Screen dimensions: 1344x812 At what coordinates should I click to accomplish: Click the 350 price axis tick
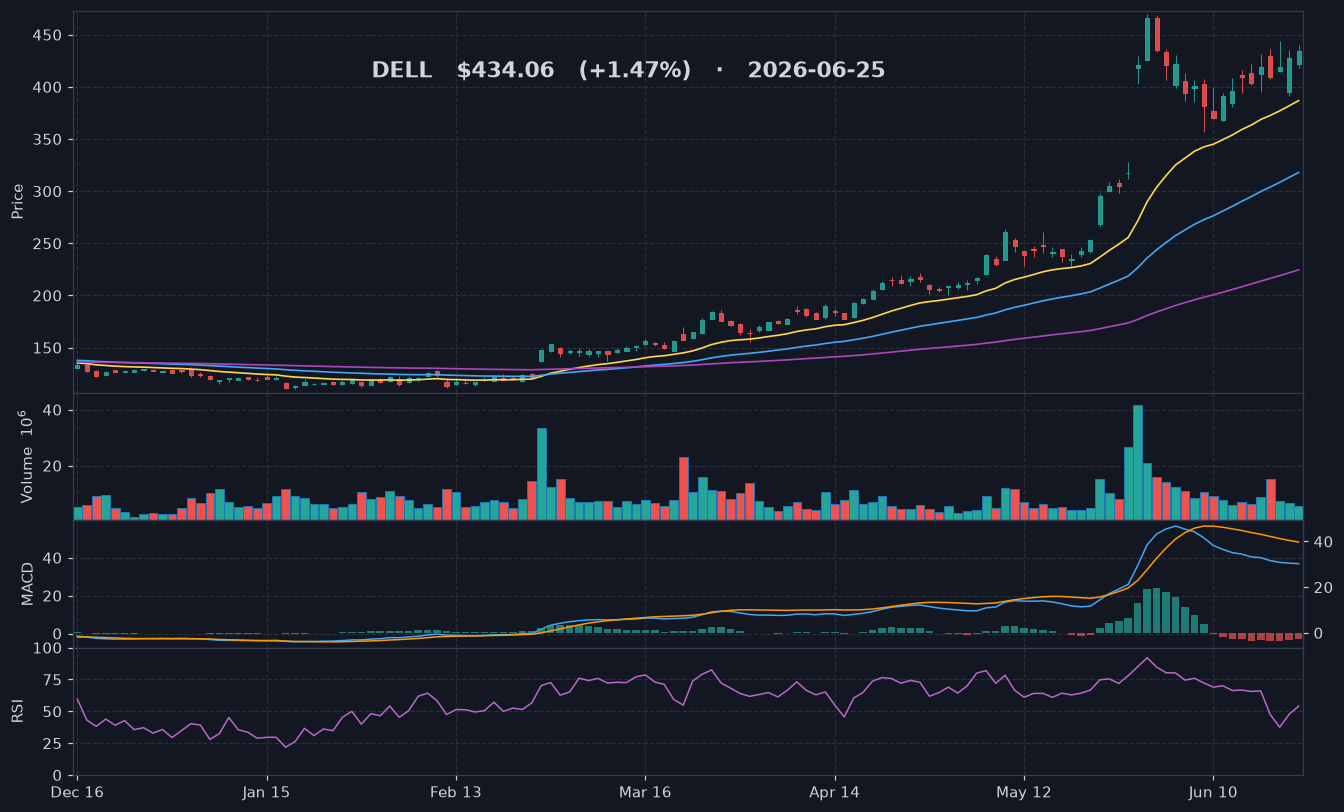click(x=49, y=140)
